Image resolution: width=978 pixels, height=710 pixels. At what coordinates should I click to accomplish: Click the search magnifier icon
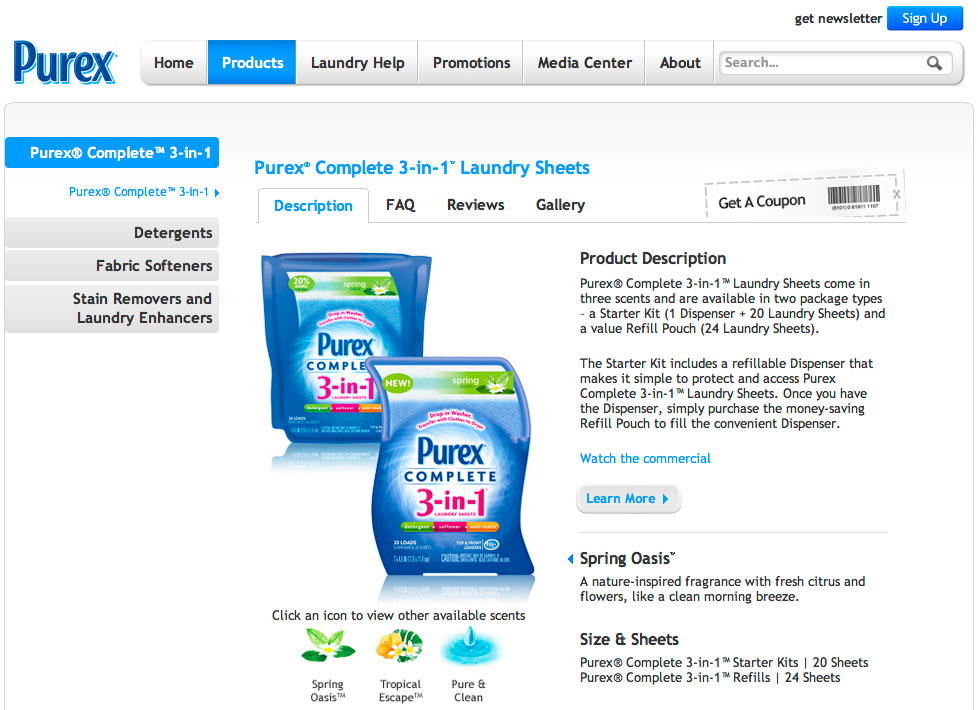click(x=934, y=63)
